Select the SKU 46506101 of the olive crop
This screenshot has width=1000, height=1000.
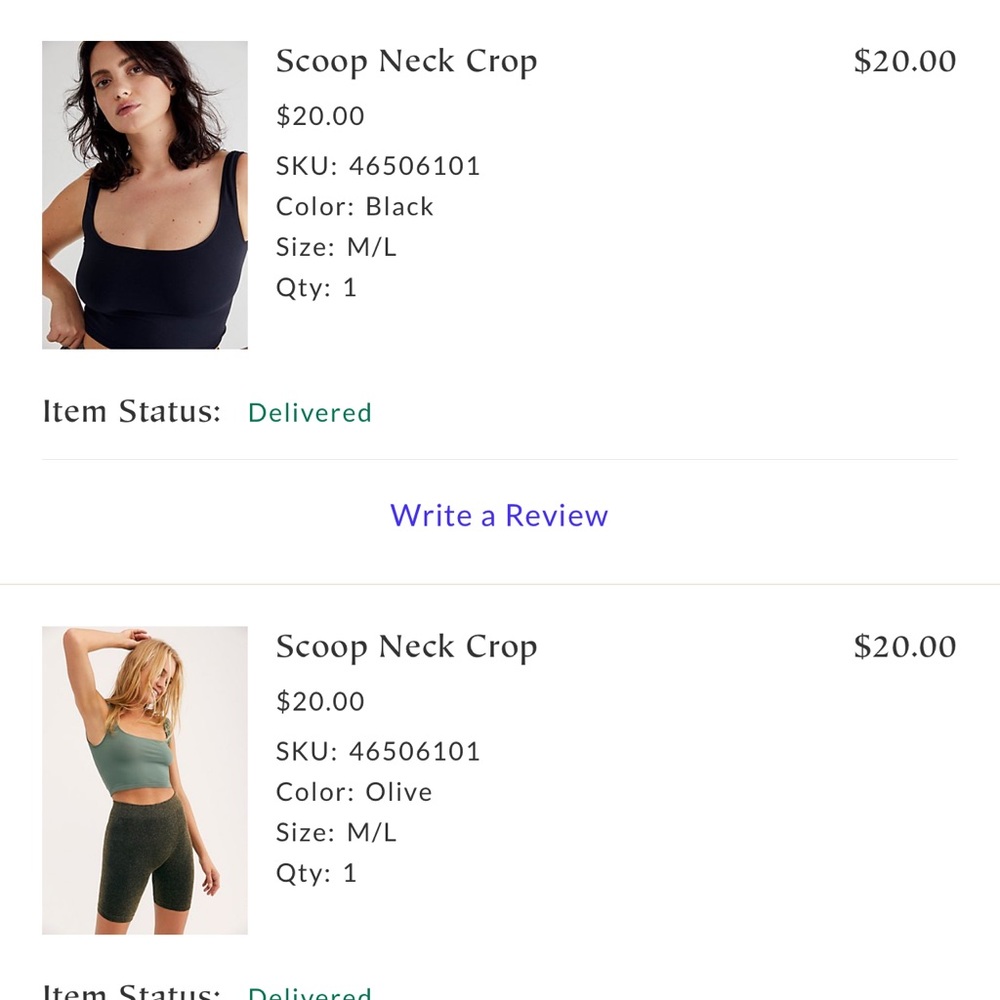pyautogui.click(x=377, y=751)
